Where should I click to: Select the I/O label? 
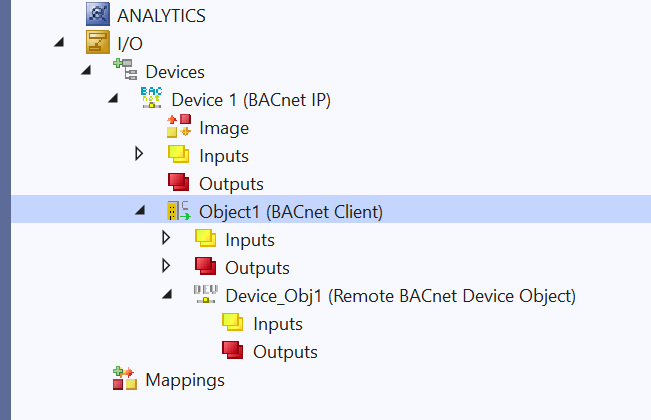click(x=130, y=44)
